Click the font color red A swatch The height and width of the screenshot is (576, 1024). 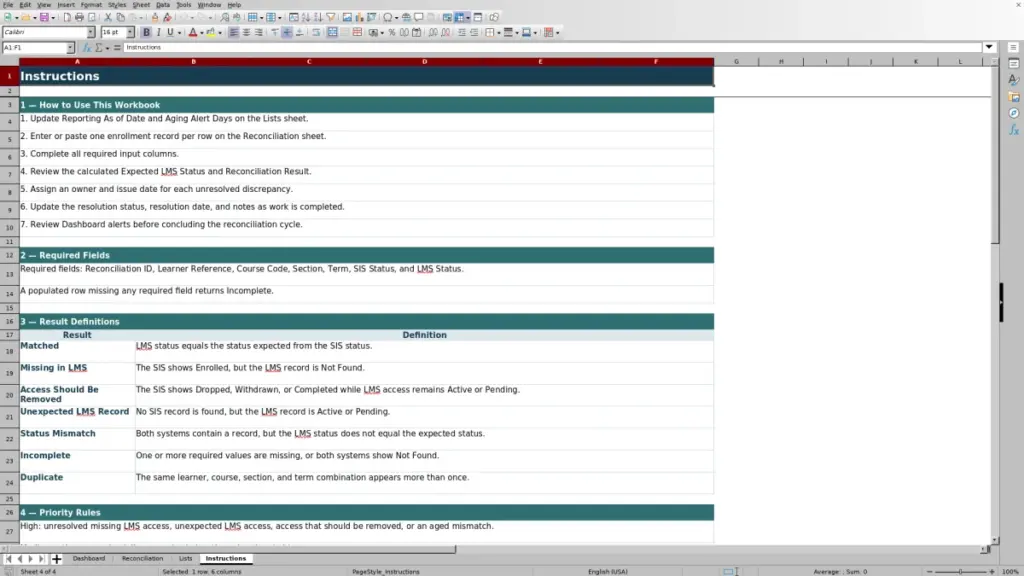193,32
